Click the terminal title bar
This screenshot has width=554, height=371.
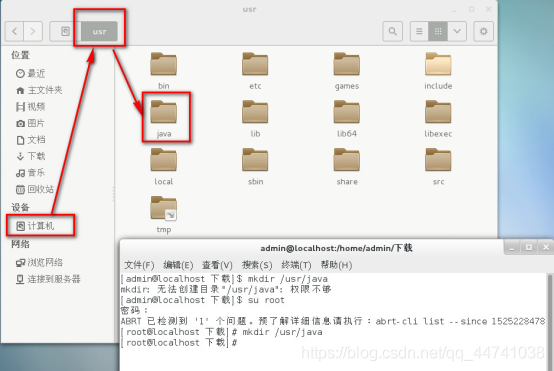(x=336, y=248)
